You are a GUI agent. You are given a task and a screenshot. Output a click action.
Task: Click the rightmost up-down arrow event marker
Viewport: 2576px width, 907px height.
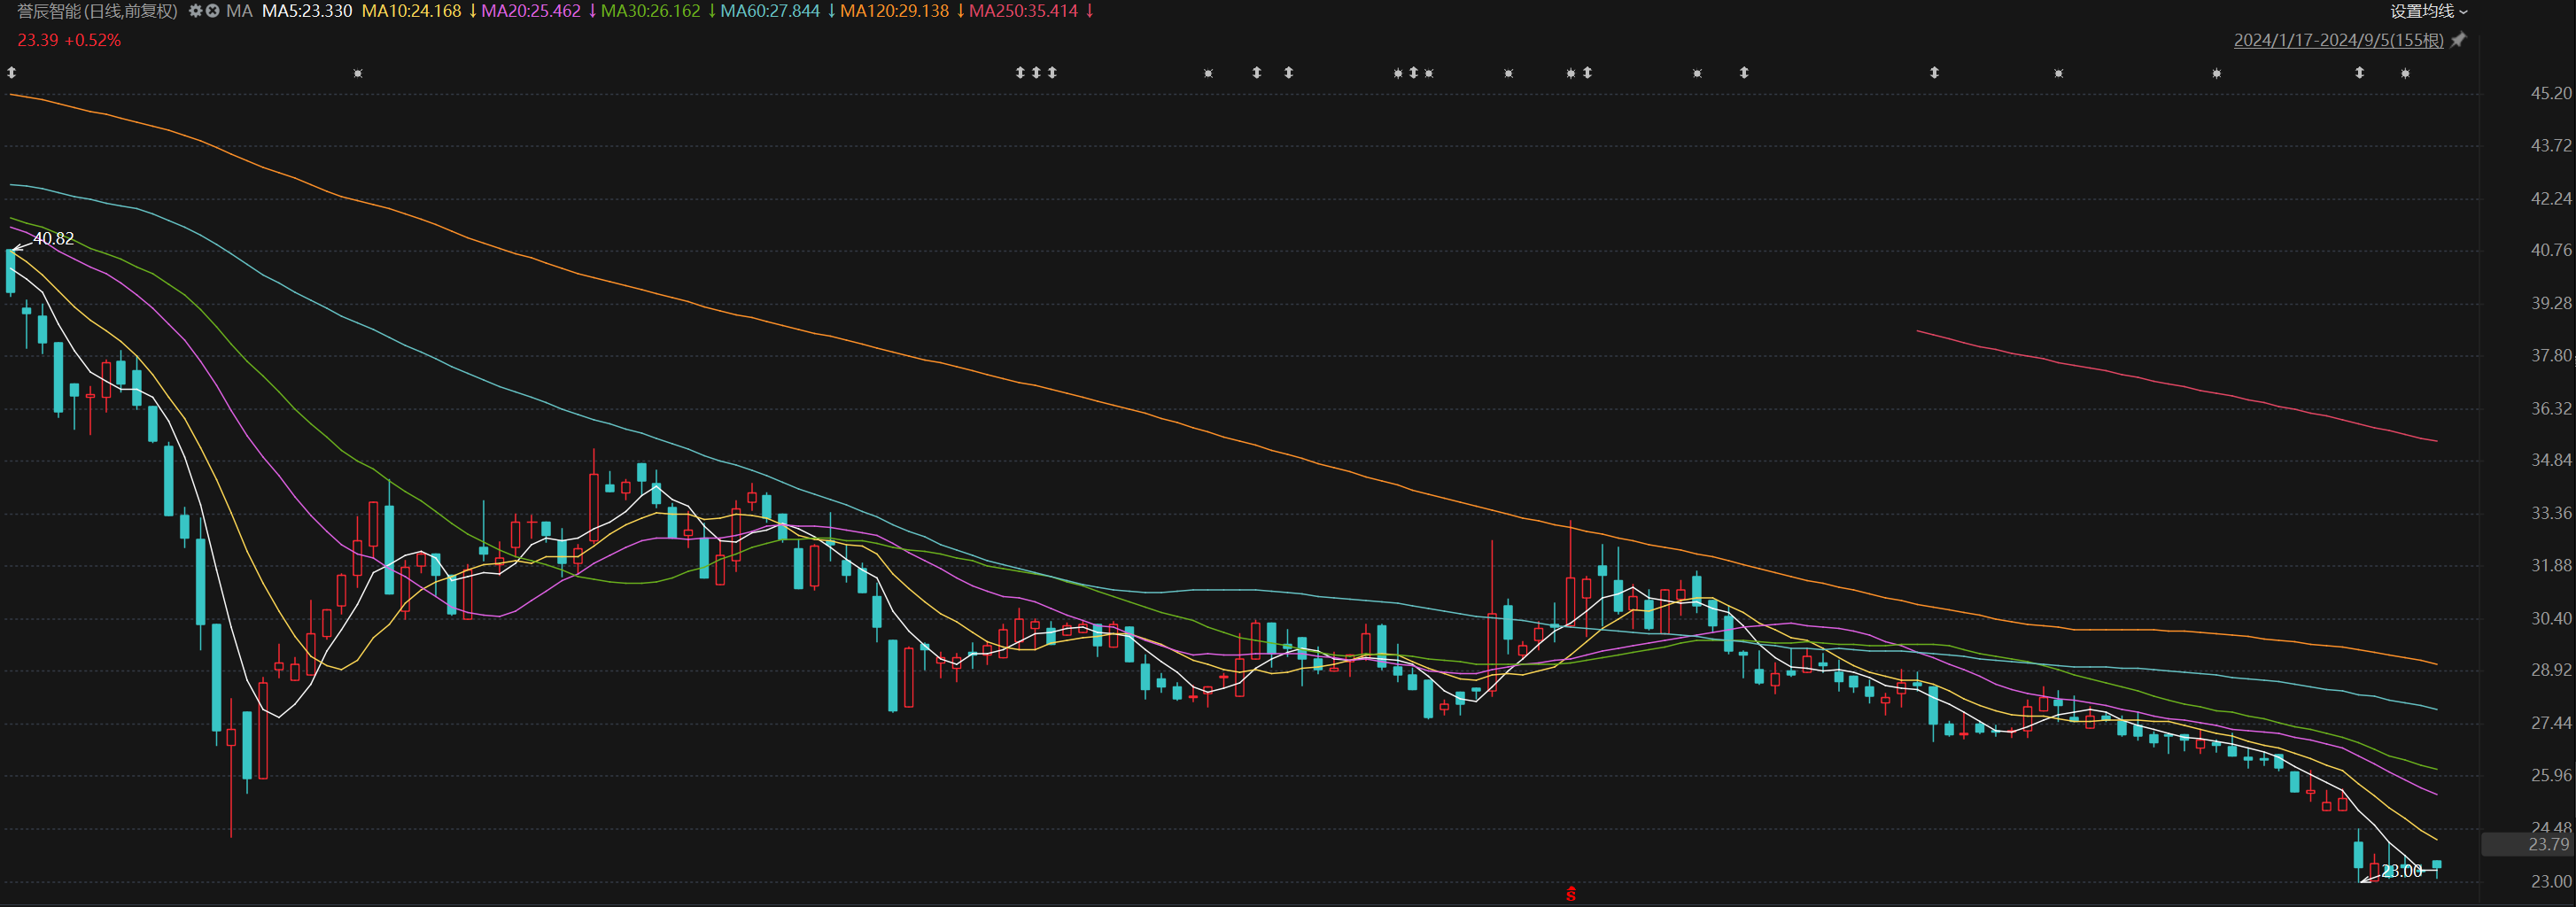[2359, 73]
